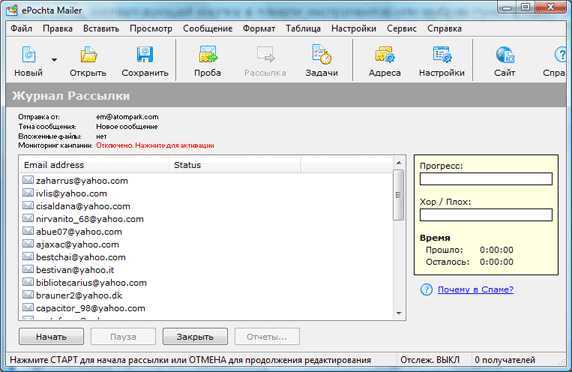This screenshot has height=372, width=572.
Task: Click the Пауза button
Action: (x=123, y=337)
